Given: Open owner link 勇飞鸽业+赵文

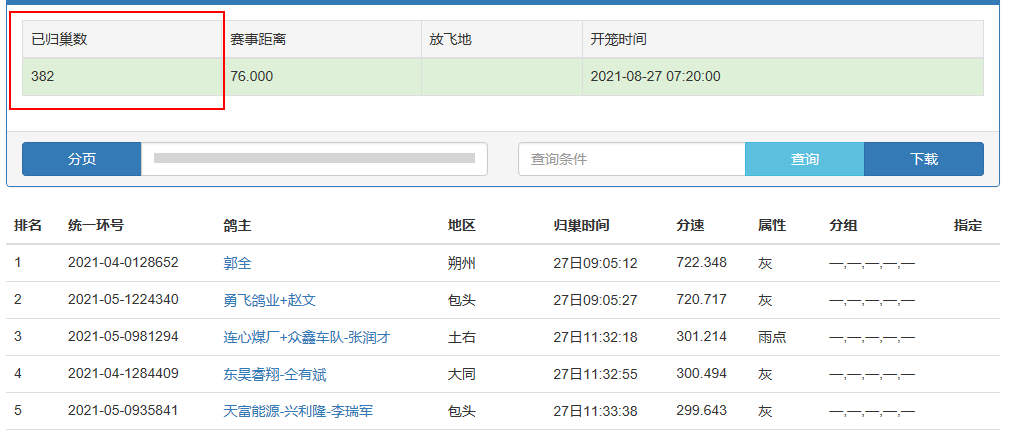Looking at the screenshot, I should coord(269,300).
